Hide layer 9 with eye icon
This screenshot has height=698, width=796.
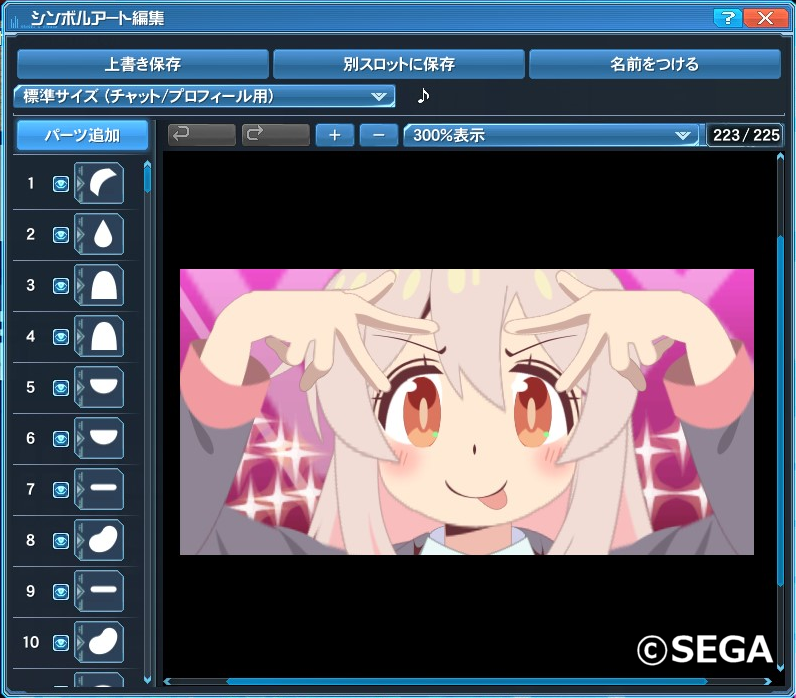click(x=61, y=592)
